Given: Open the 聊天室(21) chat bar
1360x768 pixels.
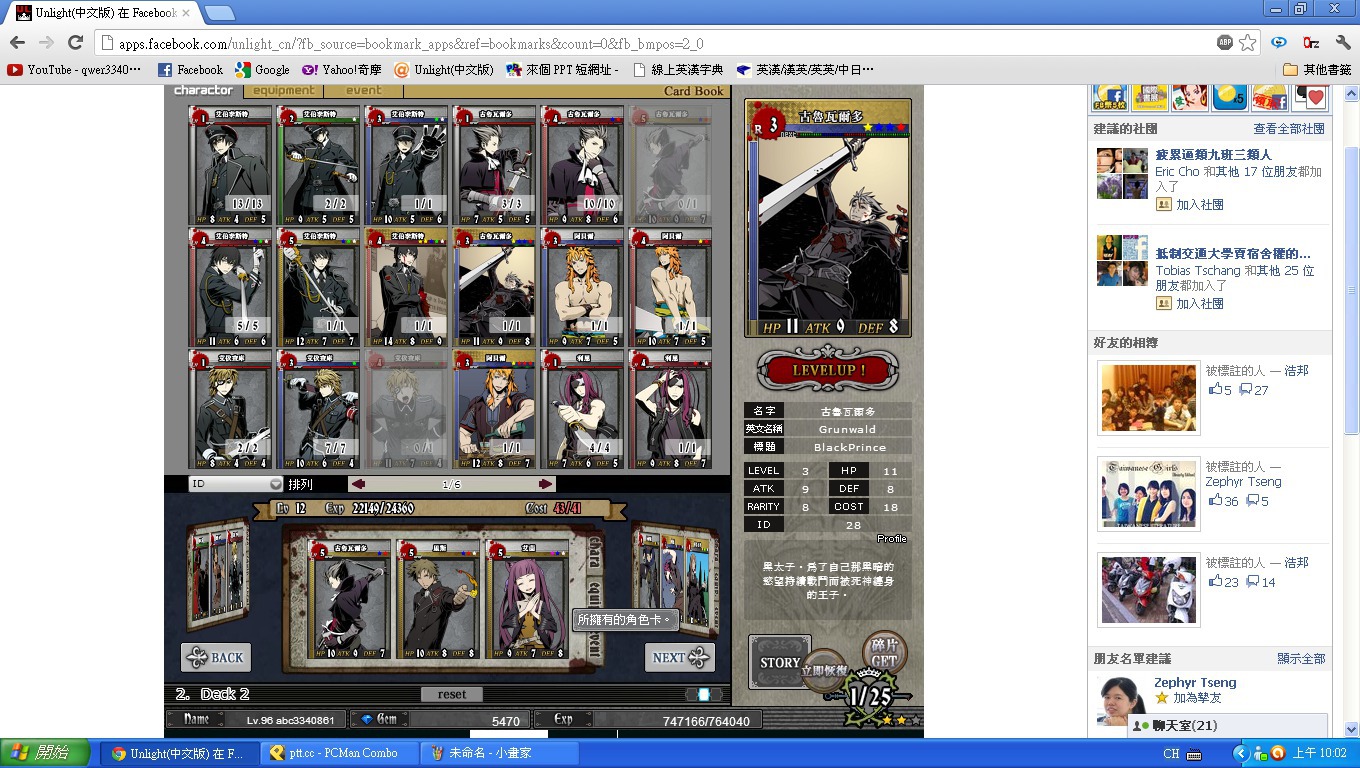Looking at the screenshot, I should [1227, 726].
